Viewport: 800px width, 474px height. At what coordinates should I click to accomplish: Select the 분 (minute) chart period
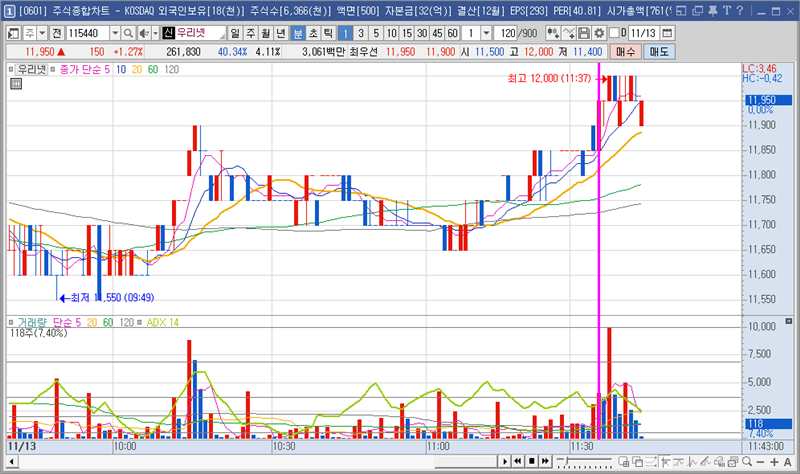298,33
